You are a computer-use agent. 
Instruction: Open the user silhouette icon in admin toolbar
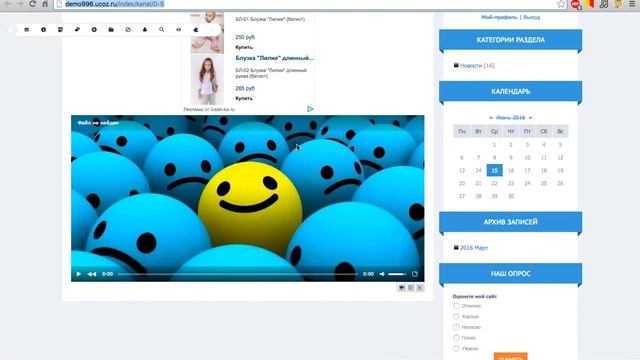[145, 30]
